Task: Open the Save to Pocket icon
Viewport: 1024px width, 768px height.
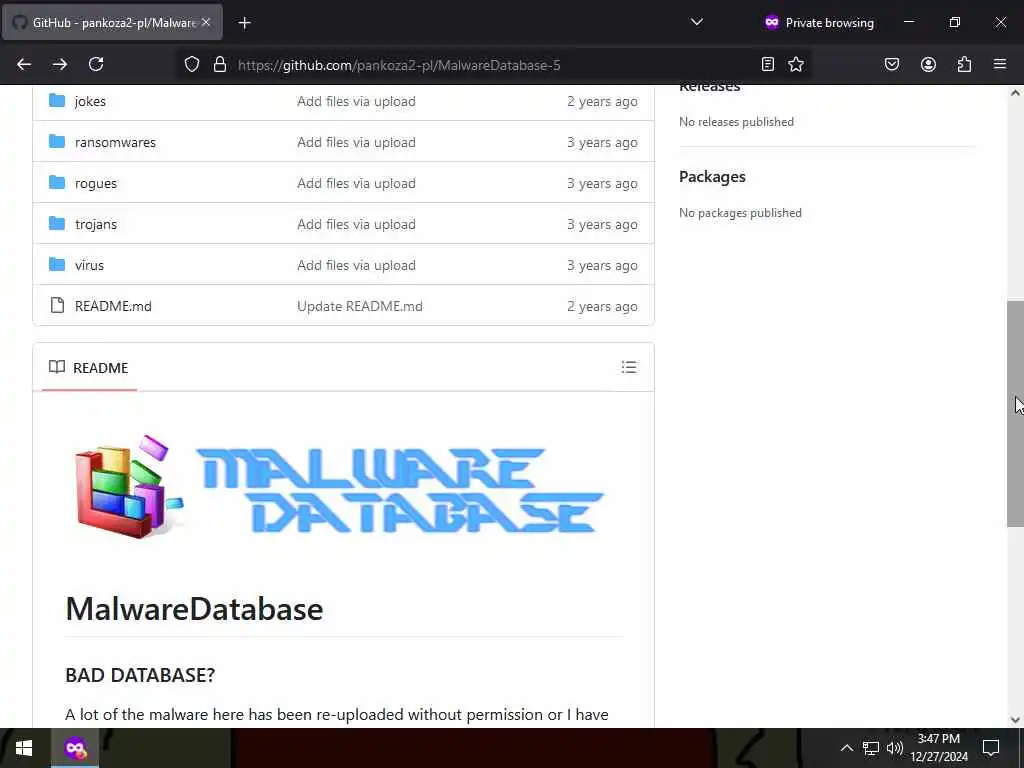Action: pyautogui.click(x=892, y=64)
